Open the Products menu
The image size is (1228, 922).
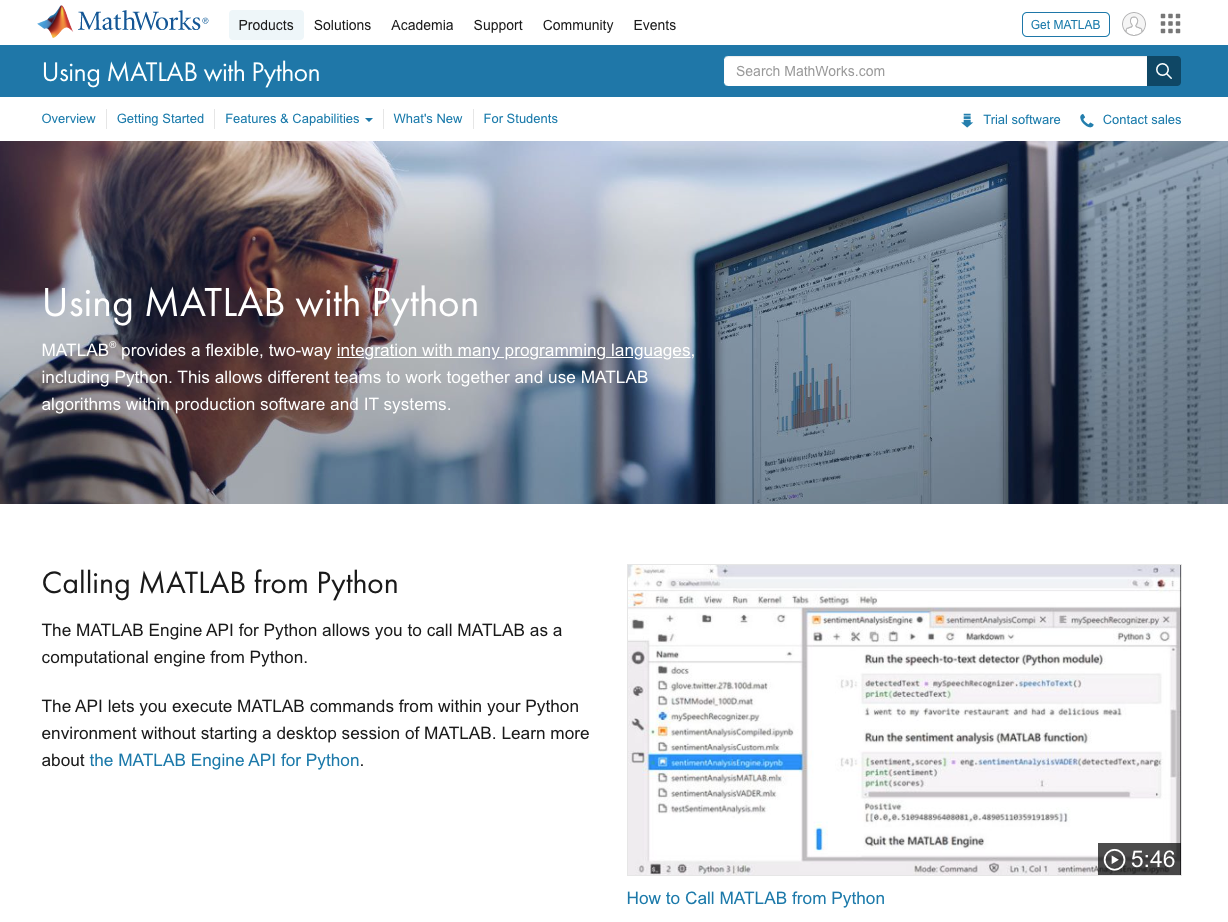tap(266, 25)
